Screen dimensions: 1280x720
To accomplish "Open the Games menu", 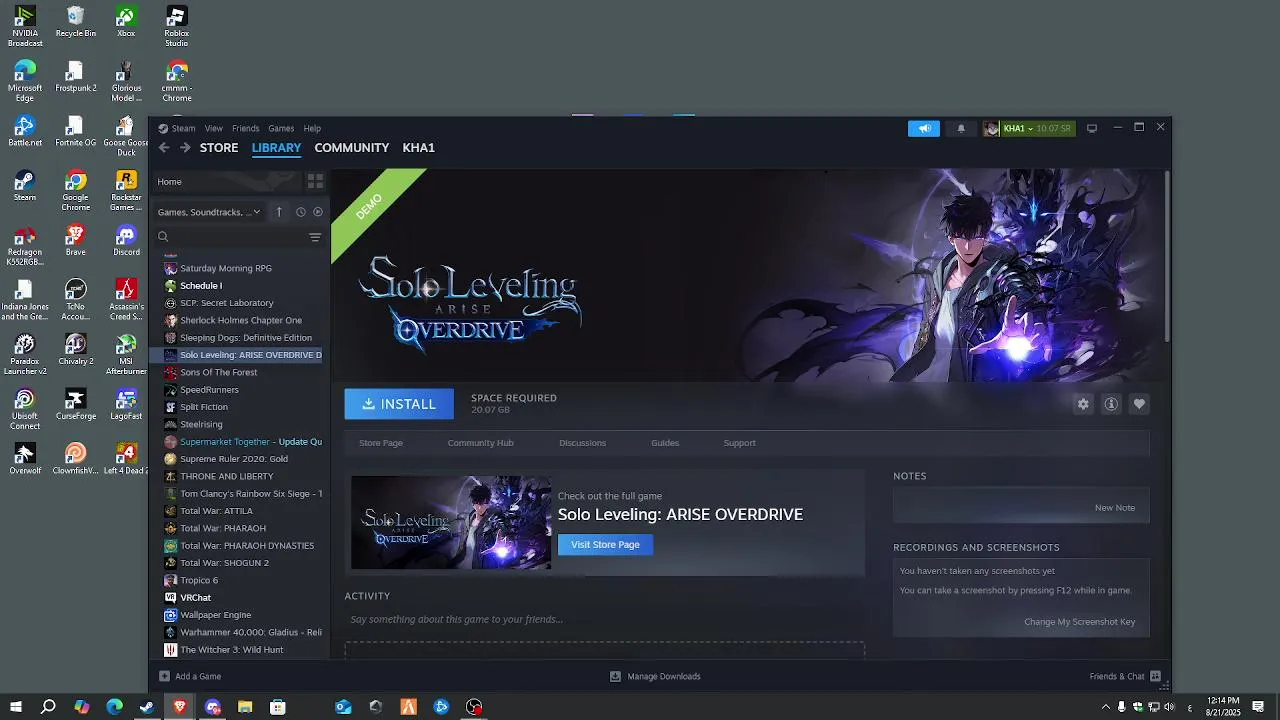I will tap(281, 128).
